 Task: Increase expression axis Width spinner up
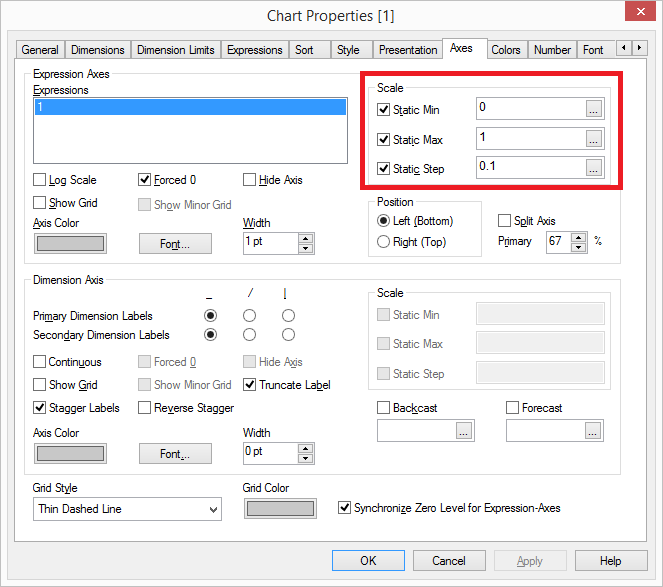pos(306,238)
